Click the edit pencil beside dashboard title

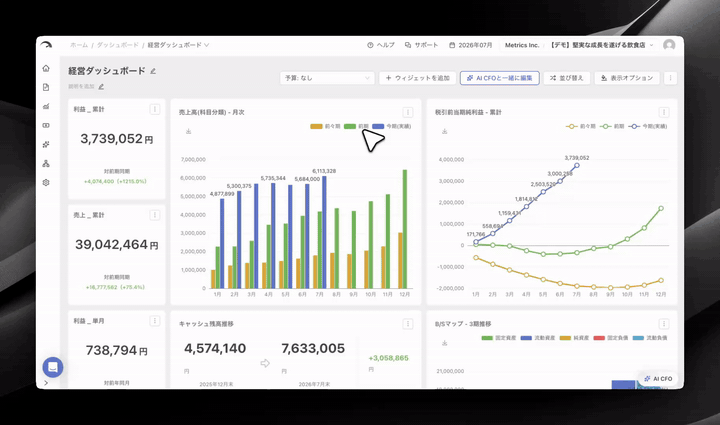point(153,71)
